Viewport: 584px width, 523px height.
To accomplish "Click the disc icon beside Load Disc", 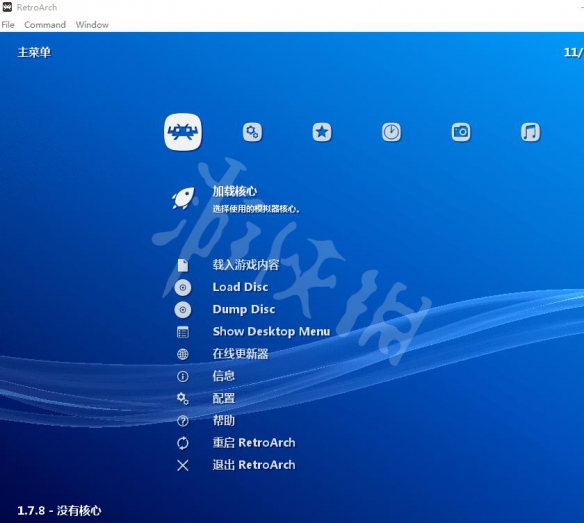I will coord(183,288).
